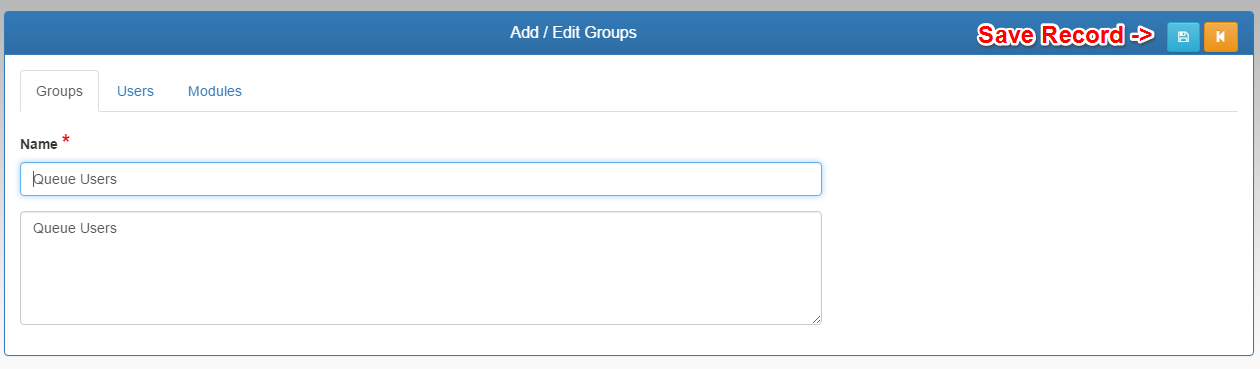Image resolution: width=1260 pixels, height=369 pixels.
Task: Save the group record using the disk button
Action: (x=1183, y=37)
